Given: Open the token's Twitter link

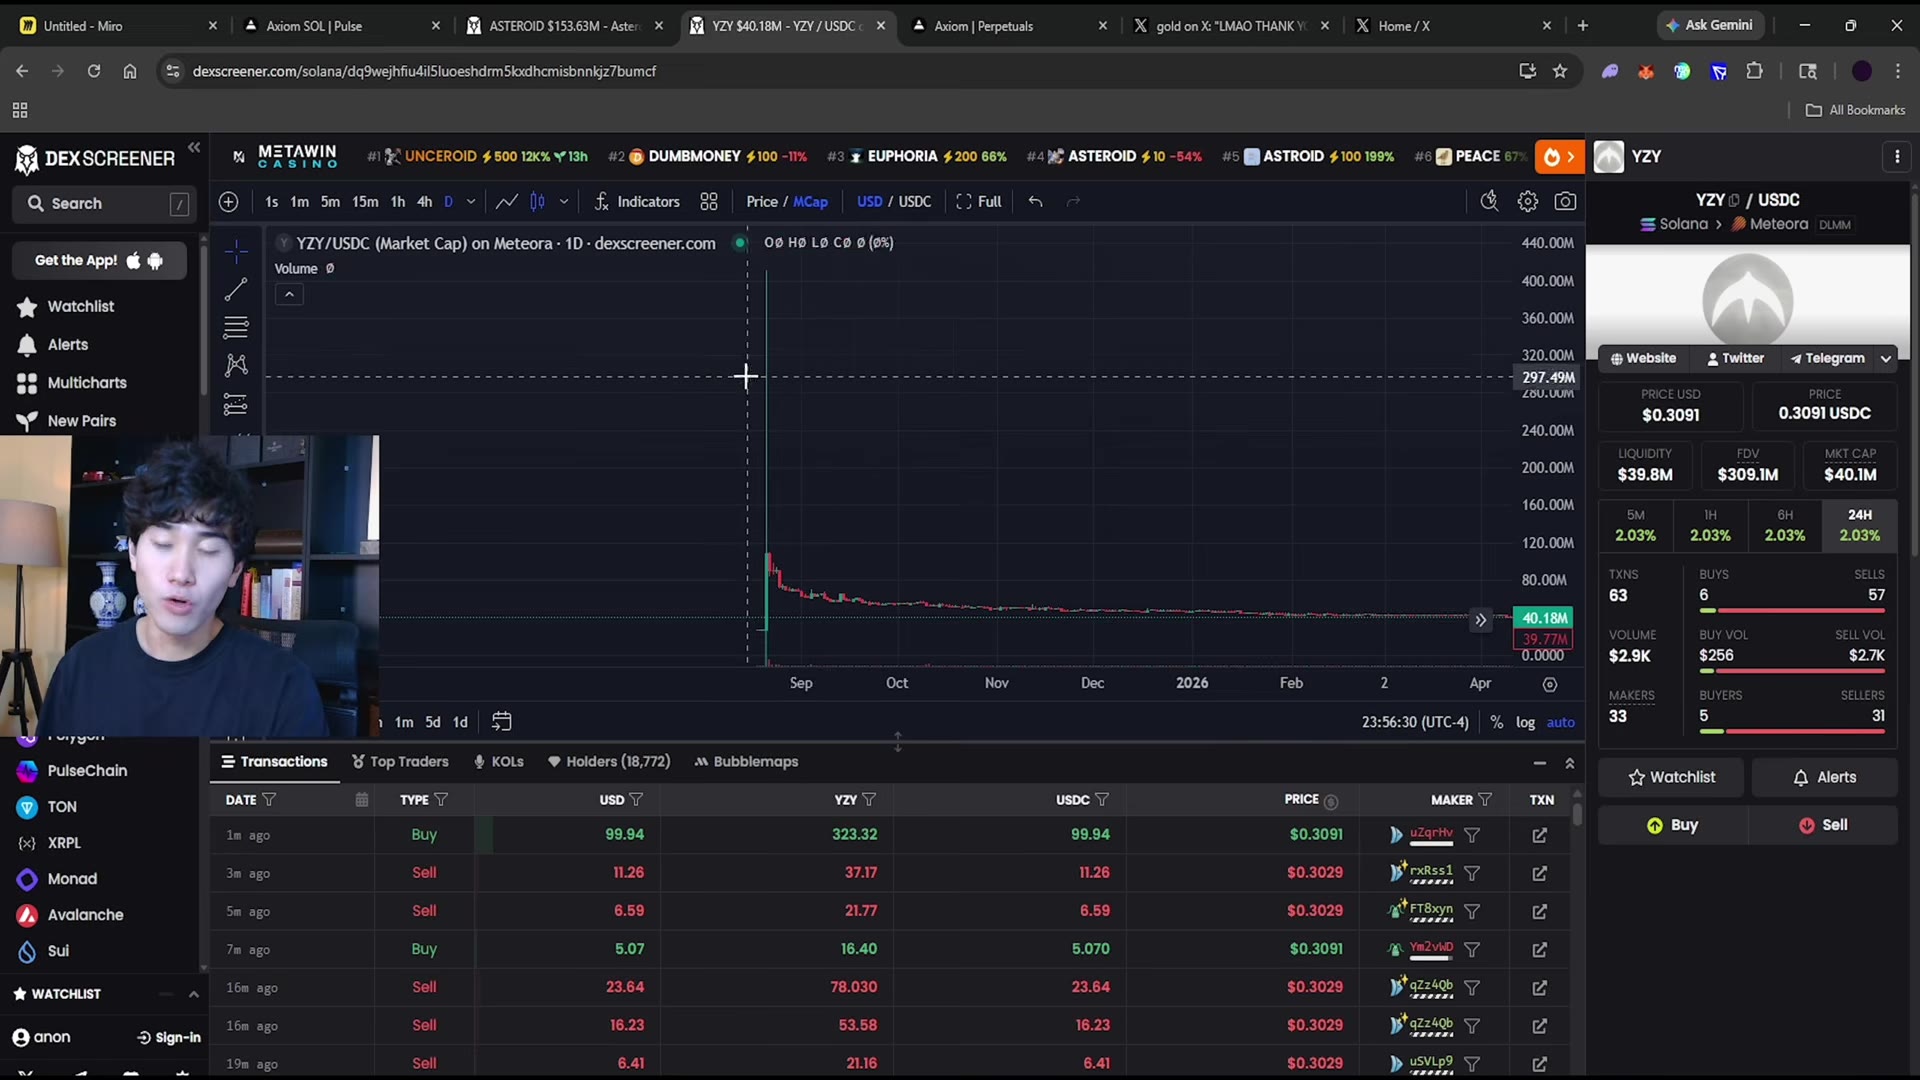Looking at the screenshot, I should click(x=1736, y=358).
